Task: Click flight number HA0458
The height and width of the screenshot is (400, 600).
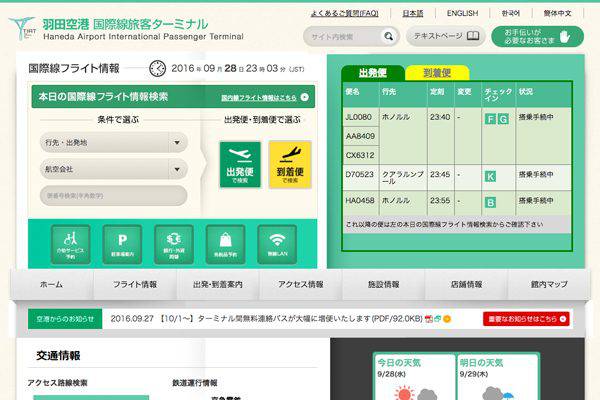Action: pyautogui.click(x=360, y=200)
